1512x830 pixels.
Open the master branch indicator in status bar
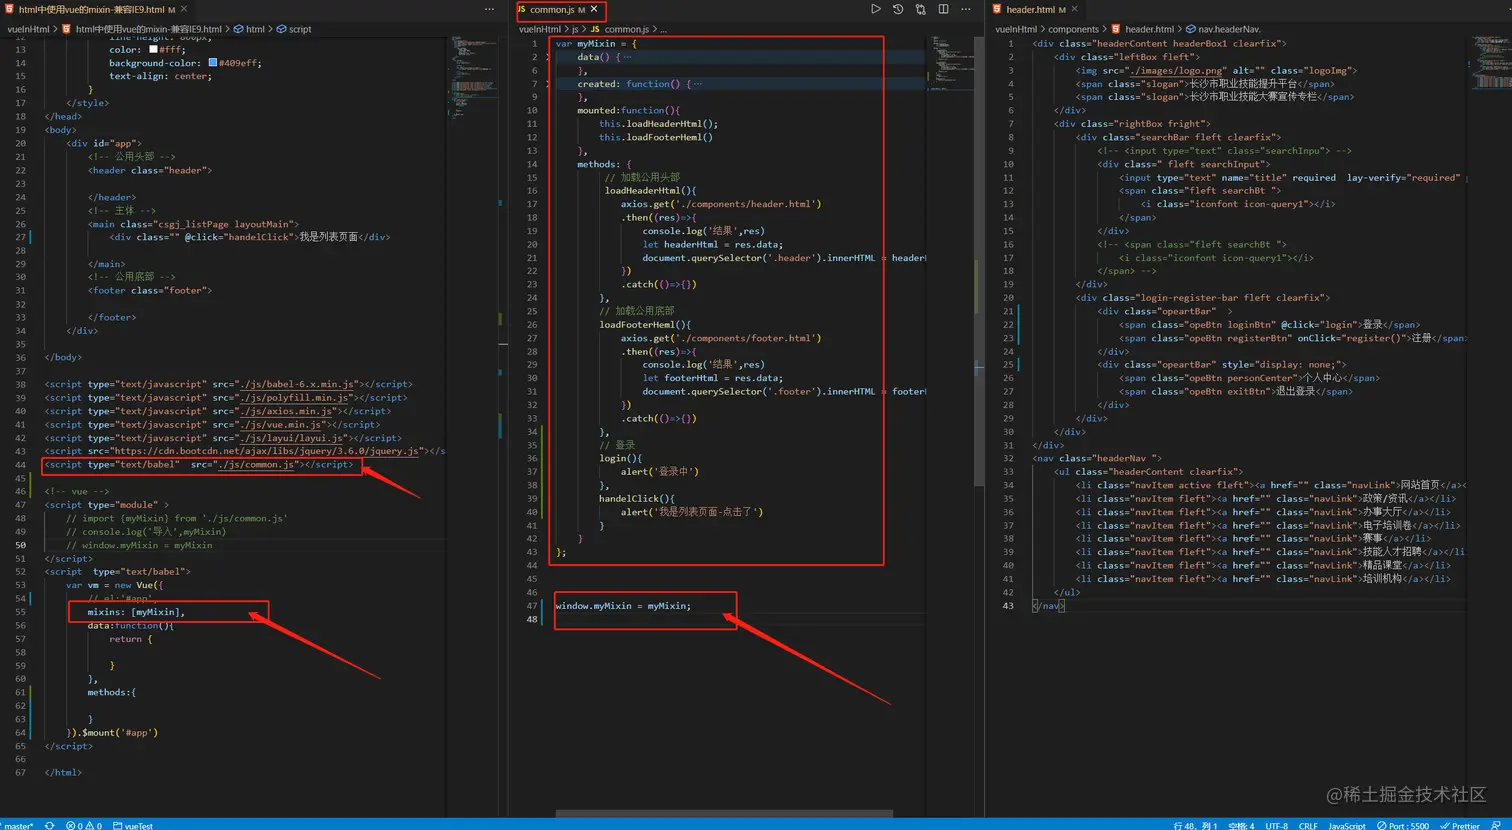pos(18,825)
